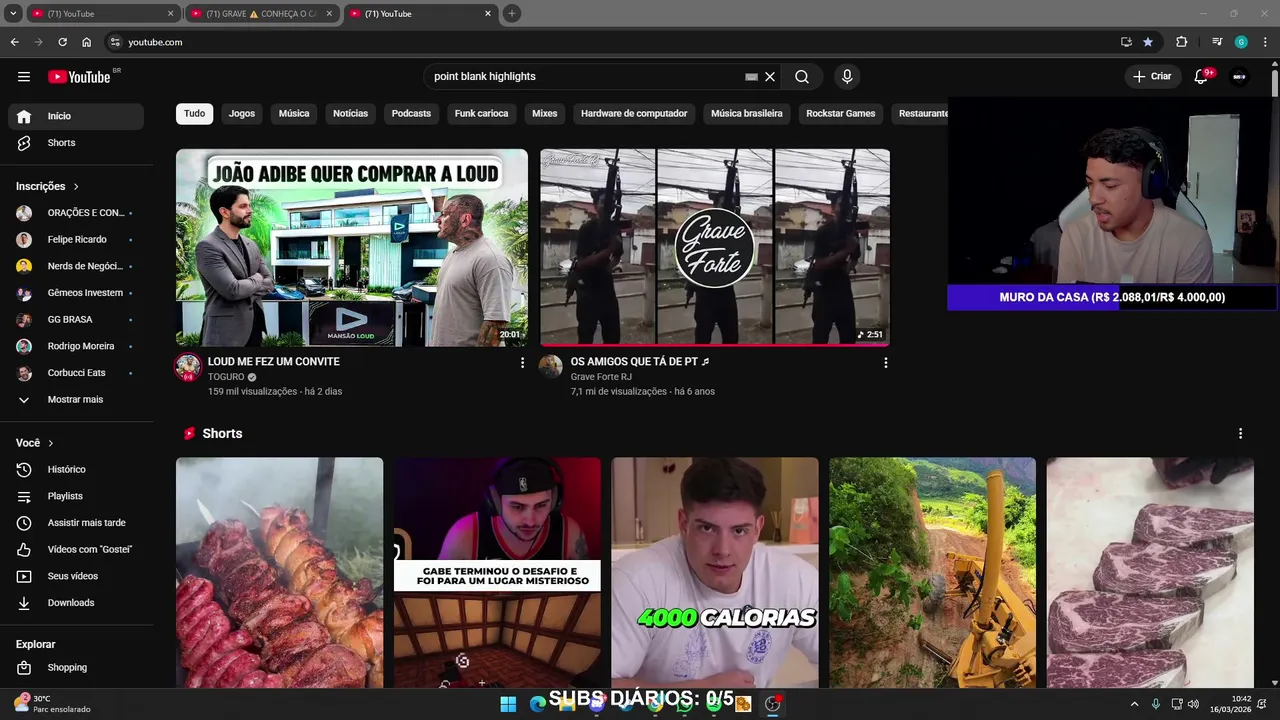Open Gêmeos Investem subscription
The width and height of the screenshot is (1280, 720).
tap(76, 293)
